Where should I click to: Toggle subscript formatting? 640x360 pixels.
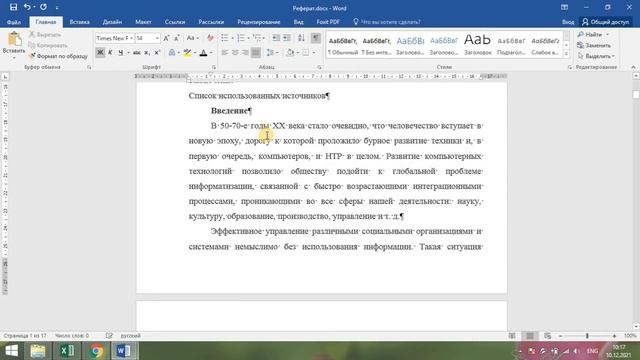pos(147,53)
